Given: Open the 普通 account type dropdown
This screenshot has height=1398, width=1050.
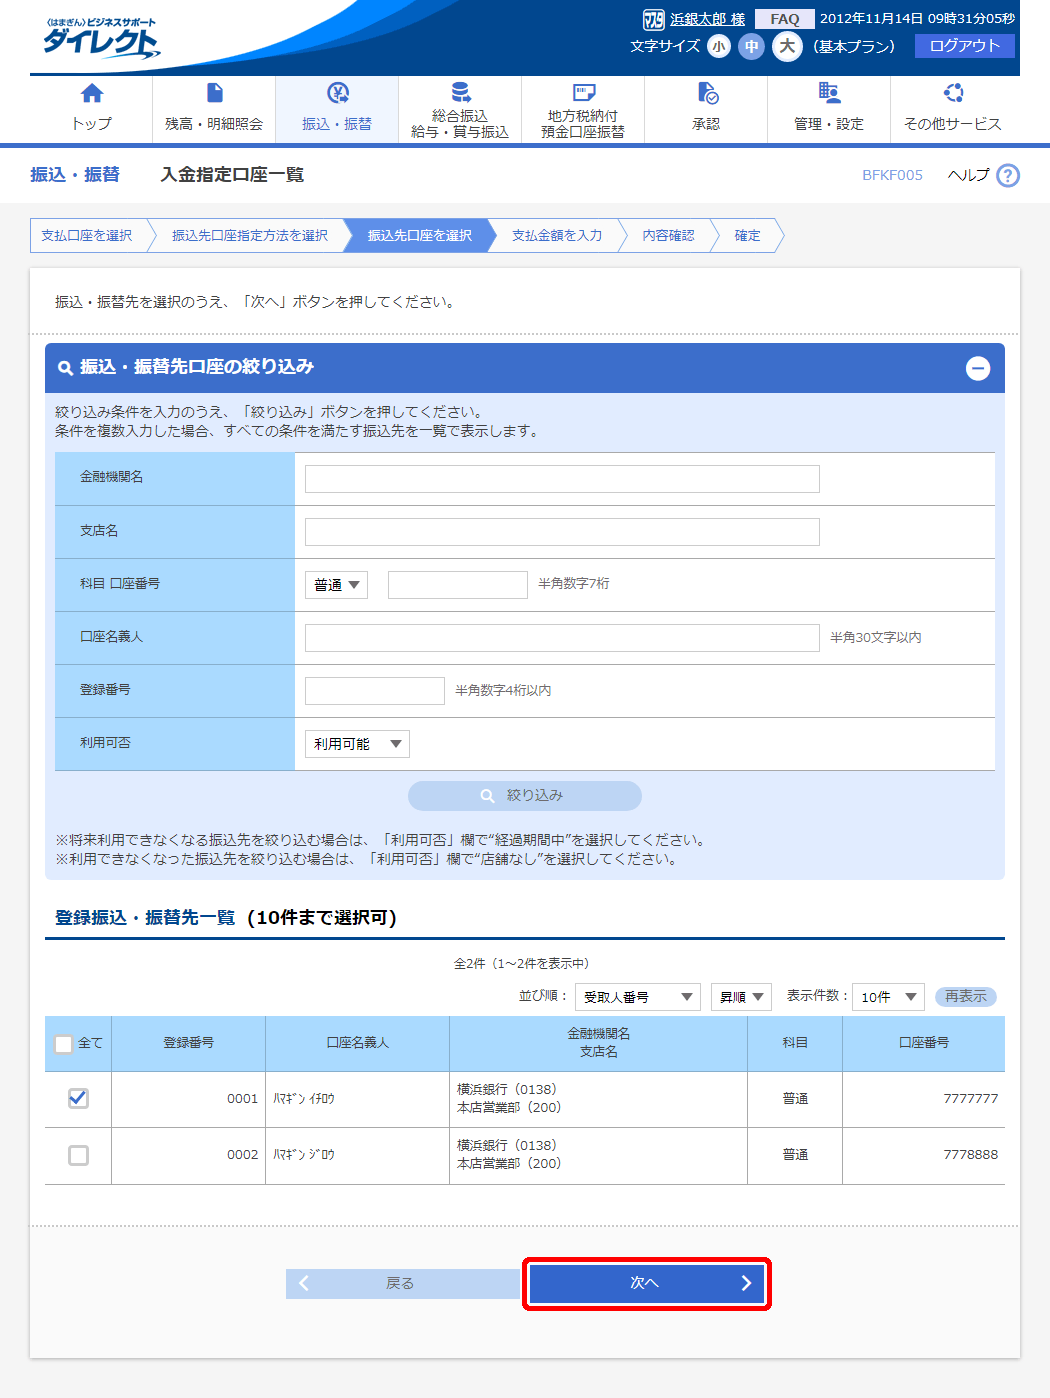Looking at the screenshot, I should [336, 585].
